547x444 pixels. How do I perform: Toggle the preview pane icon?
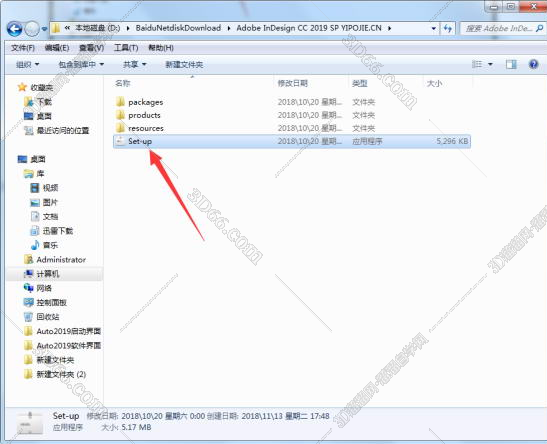click(x=511, y=65)
